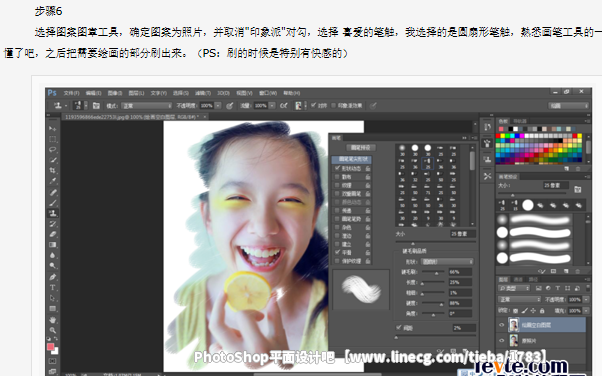Viewport: 602px width, 376px height.
Task: Click the brush 大小 size field showing 25 像素
Action: (462, 234)
